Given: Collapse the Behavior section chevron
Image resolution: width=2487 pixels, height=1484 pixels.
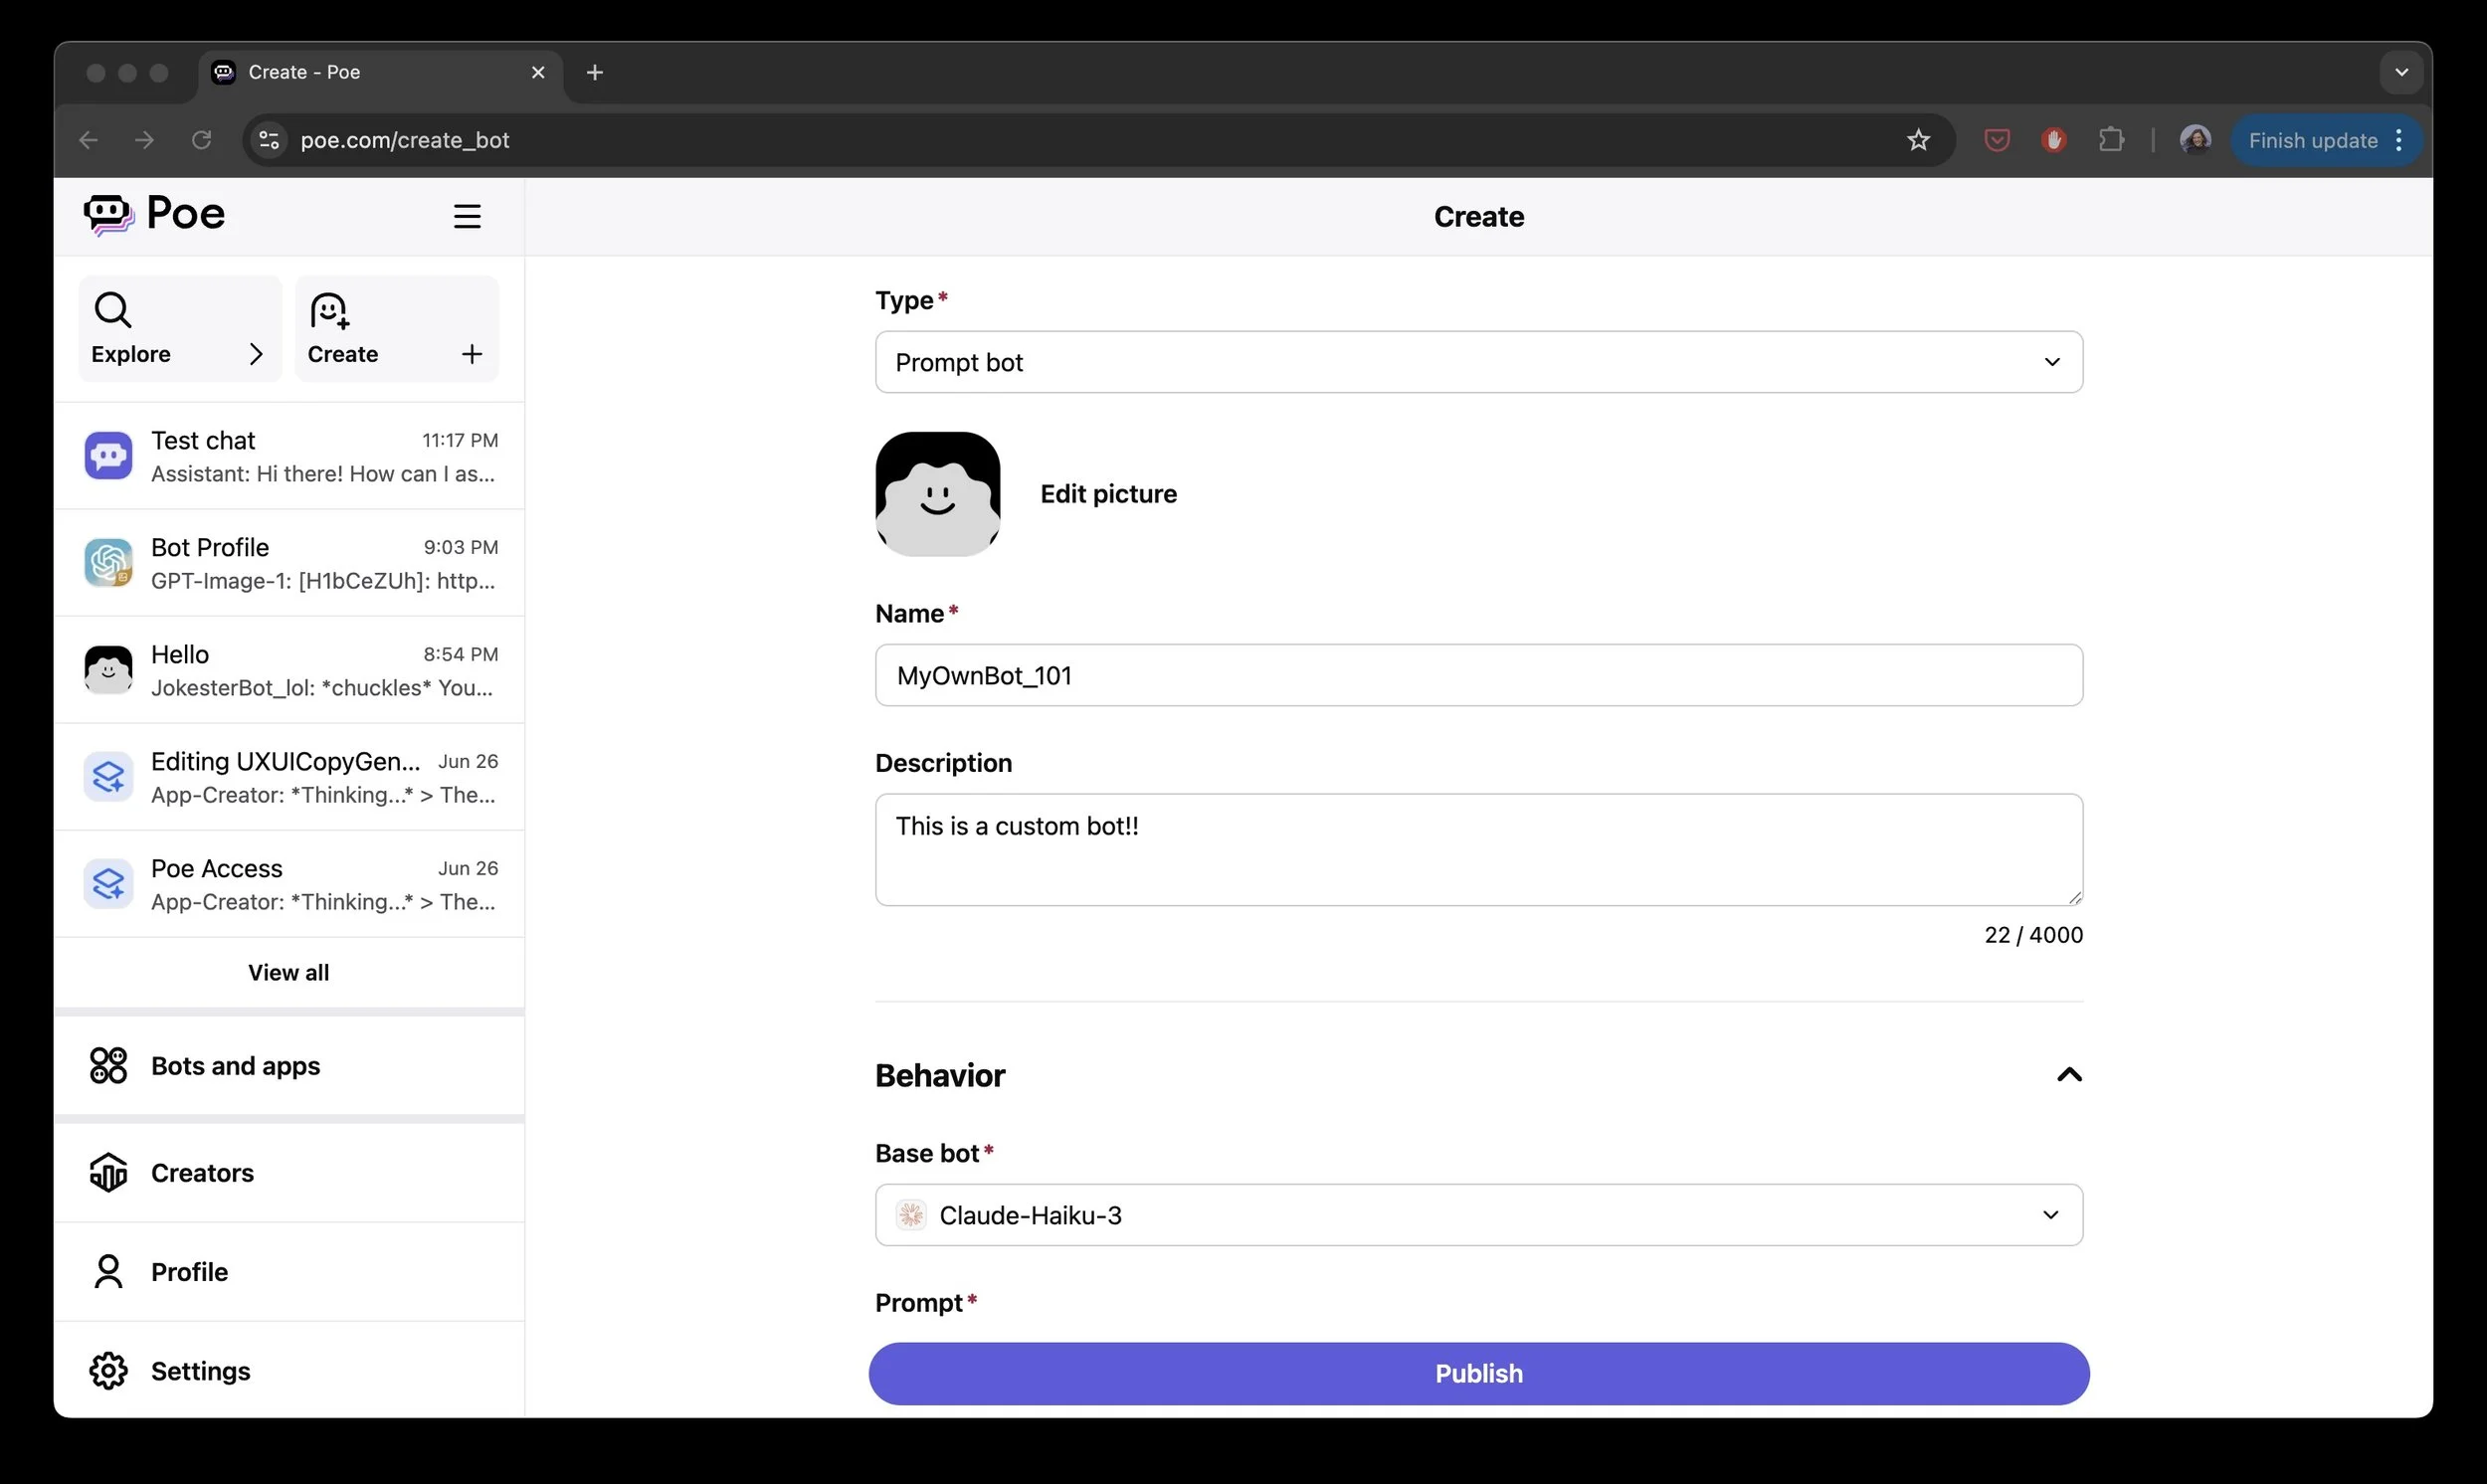Looking at the screenshot, I should (x=2068, y=1075).
